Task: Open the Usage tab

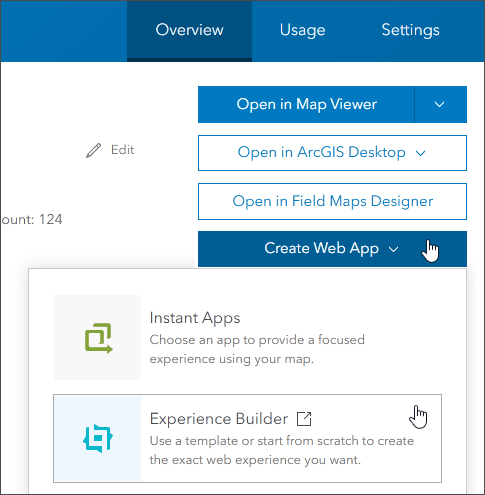Action: click(x=302, y=30)
